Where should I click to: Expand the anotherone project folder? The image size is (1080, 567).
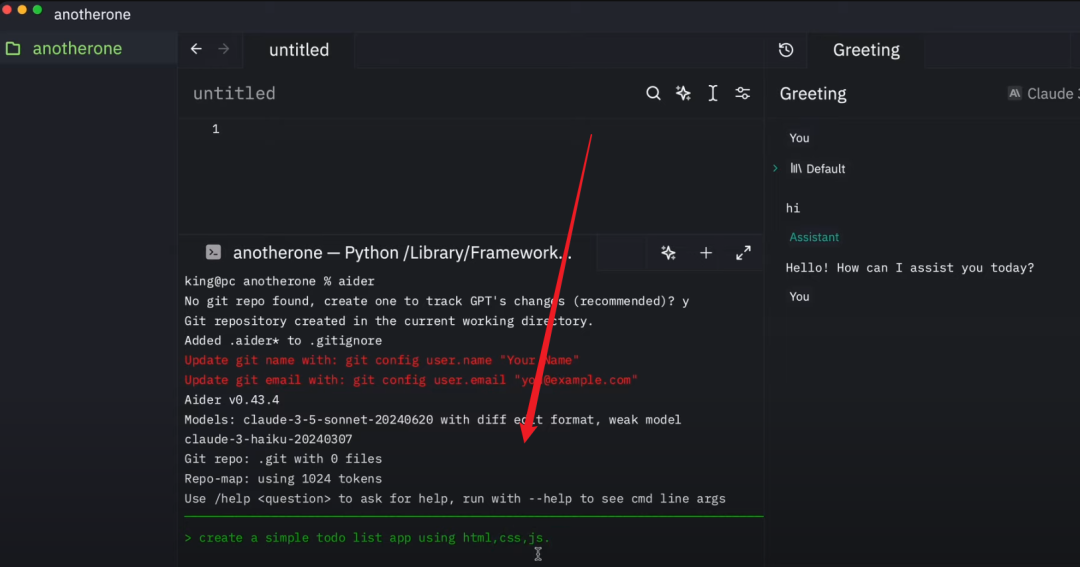pos(77,48)
